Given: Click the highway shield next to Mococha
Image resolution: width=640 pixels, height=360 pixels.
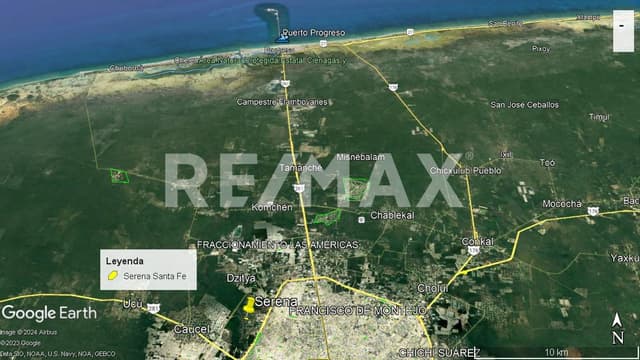Looking at the screenshot, I should point(593,211).
